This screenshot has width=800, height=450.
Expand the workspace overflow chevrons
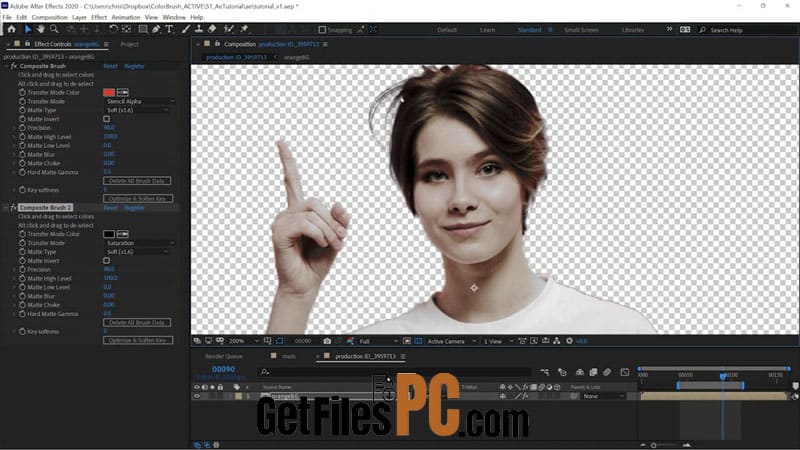coord(669,29)
